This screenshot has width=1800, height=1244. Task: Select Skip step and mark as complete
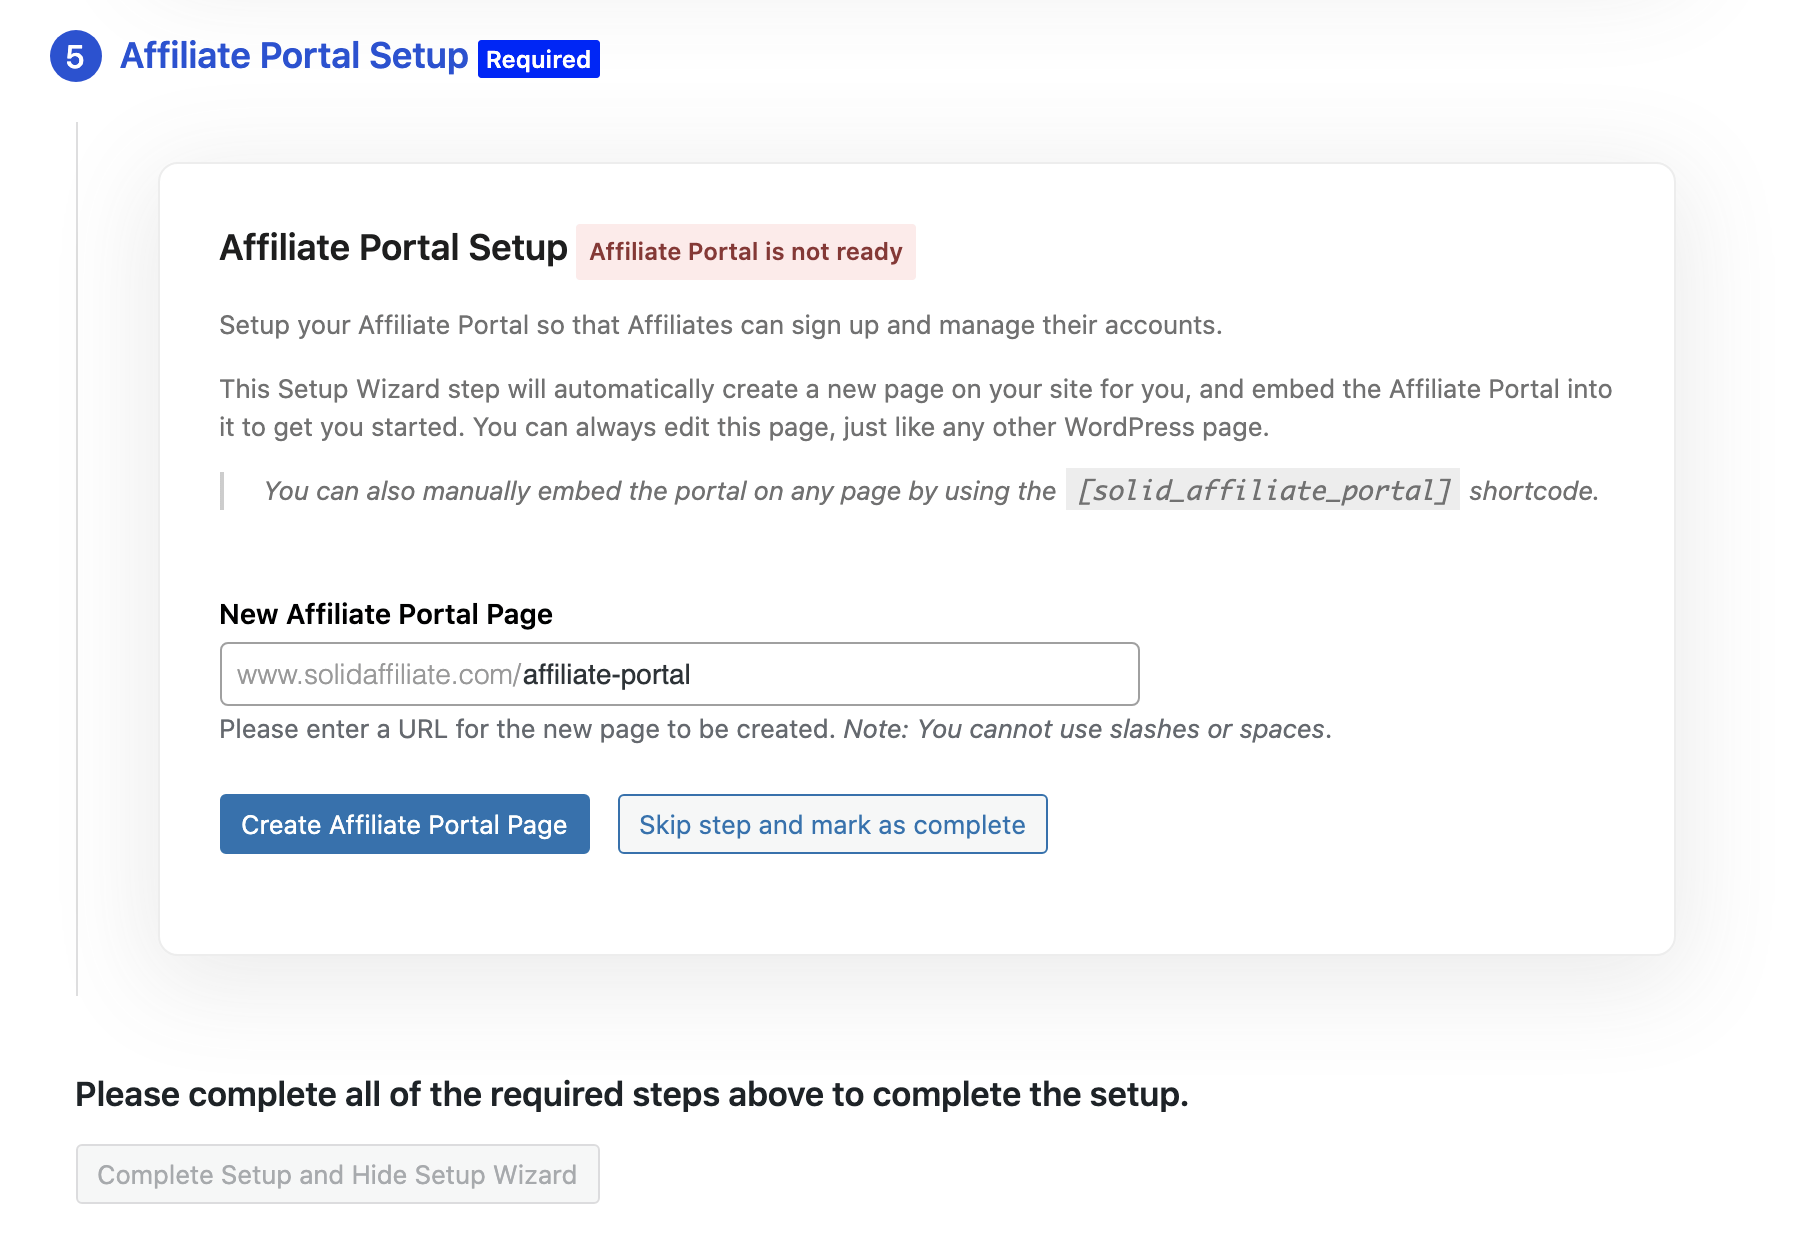tap(832, 824)
